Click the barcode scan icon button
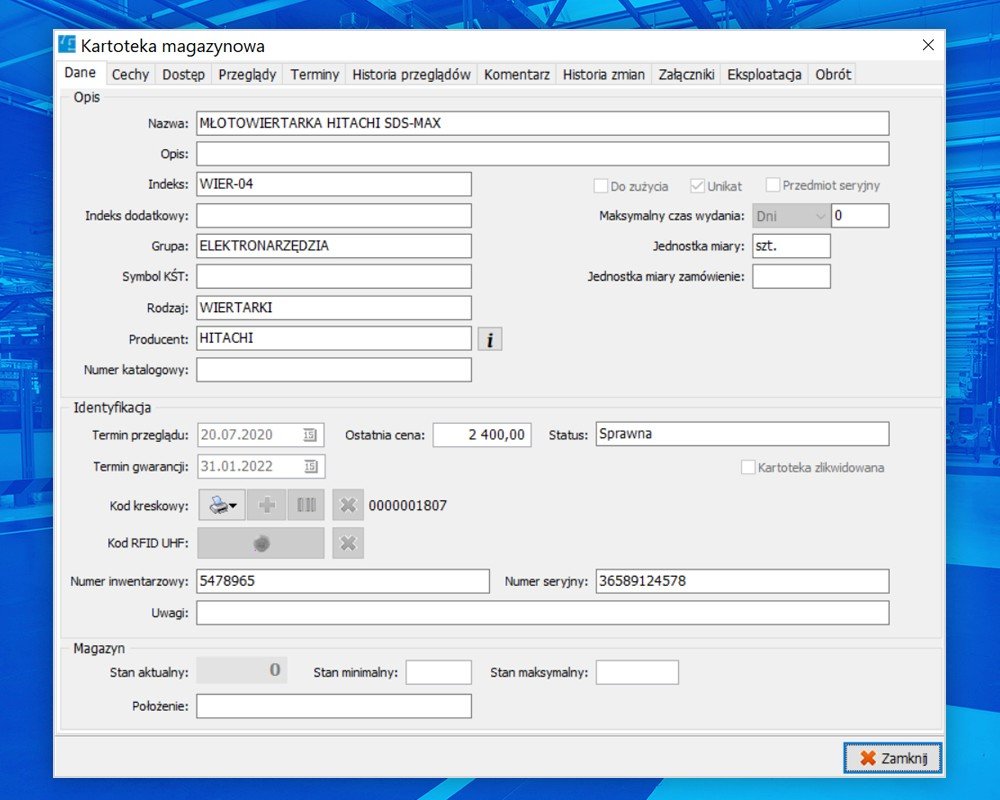1000x800 pixels. click(306, 506)
